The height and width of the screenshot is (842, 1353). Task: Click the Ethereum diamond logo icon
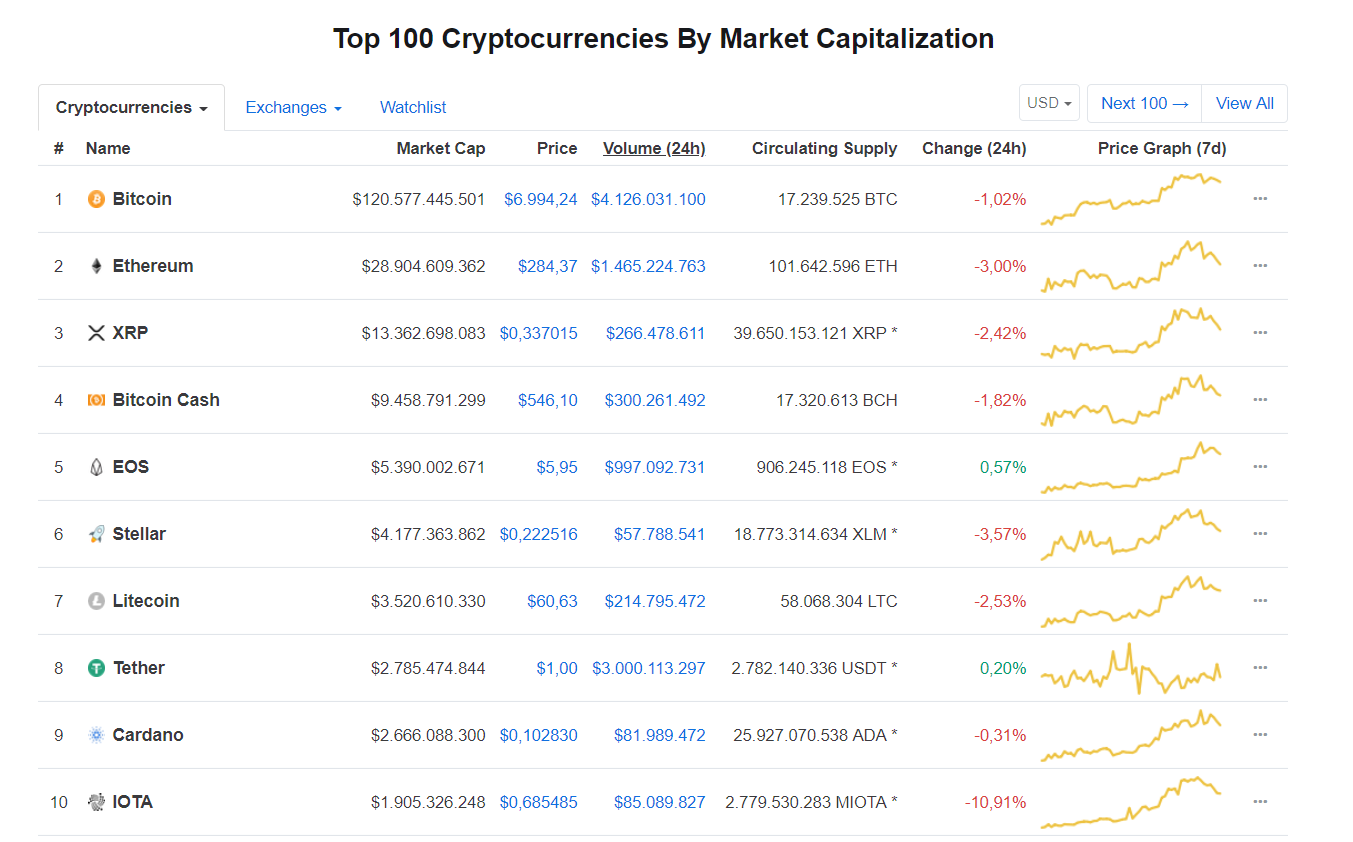pos(96,266)
